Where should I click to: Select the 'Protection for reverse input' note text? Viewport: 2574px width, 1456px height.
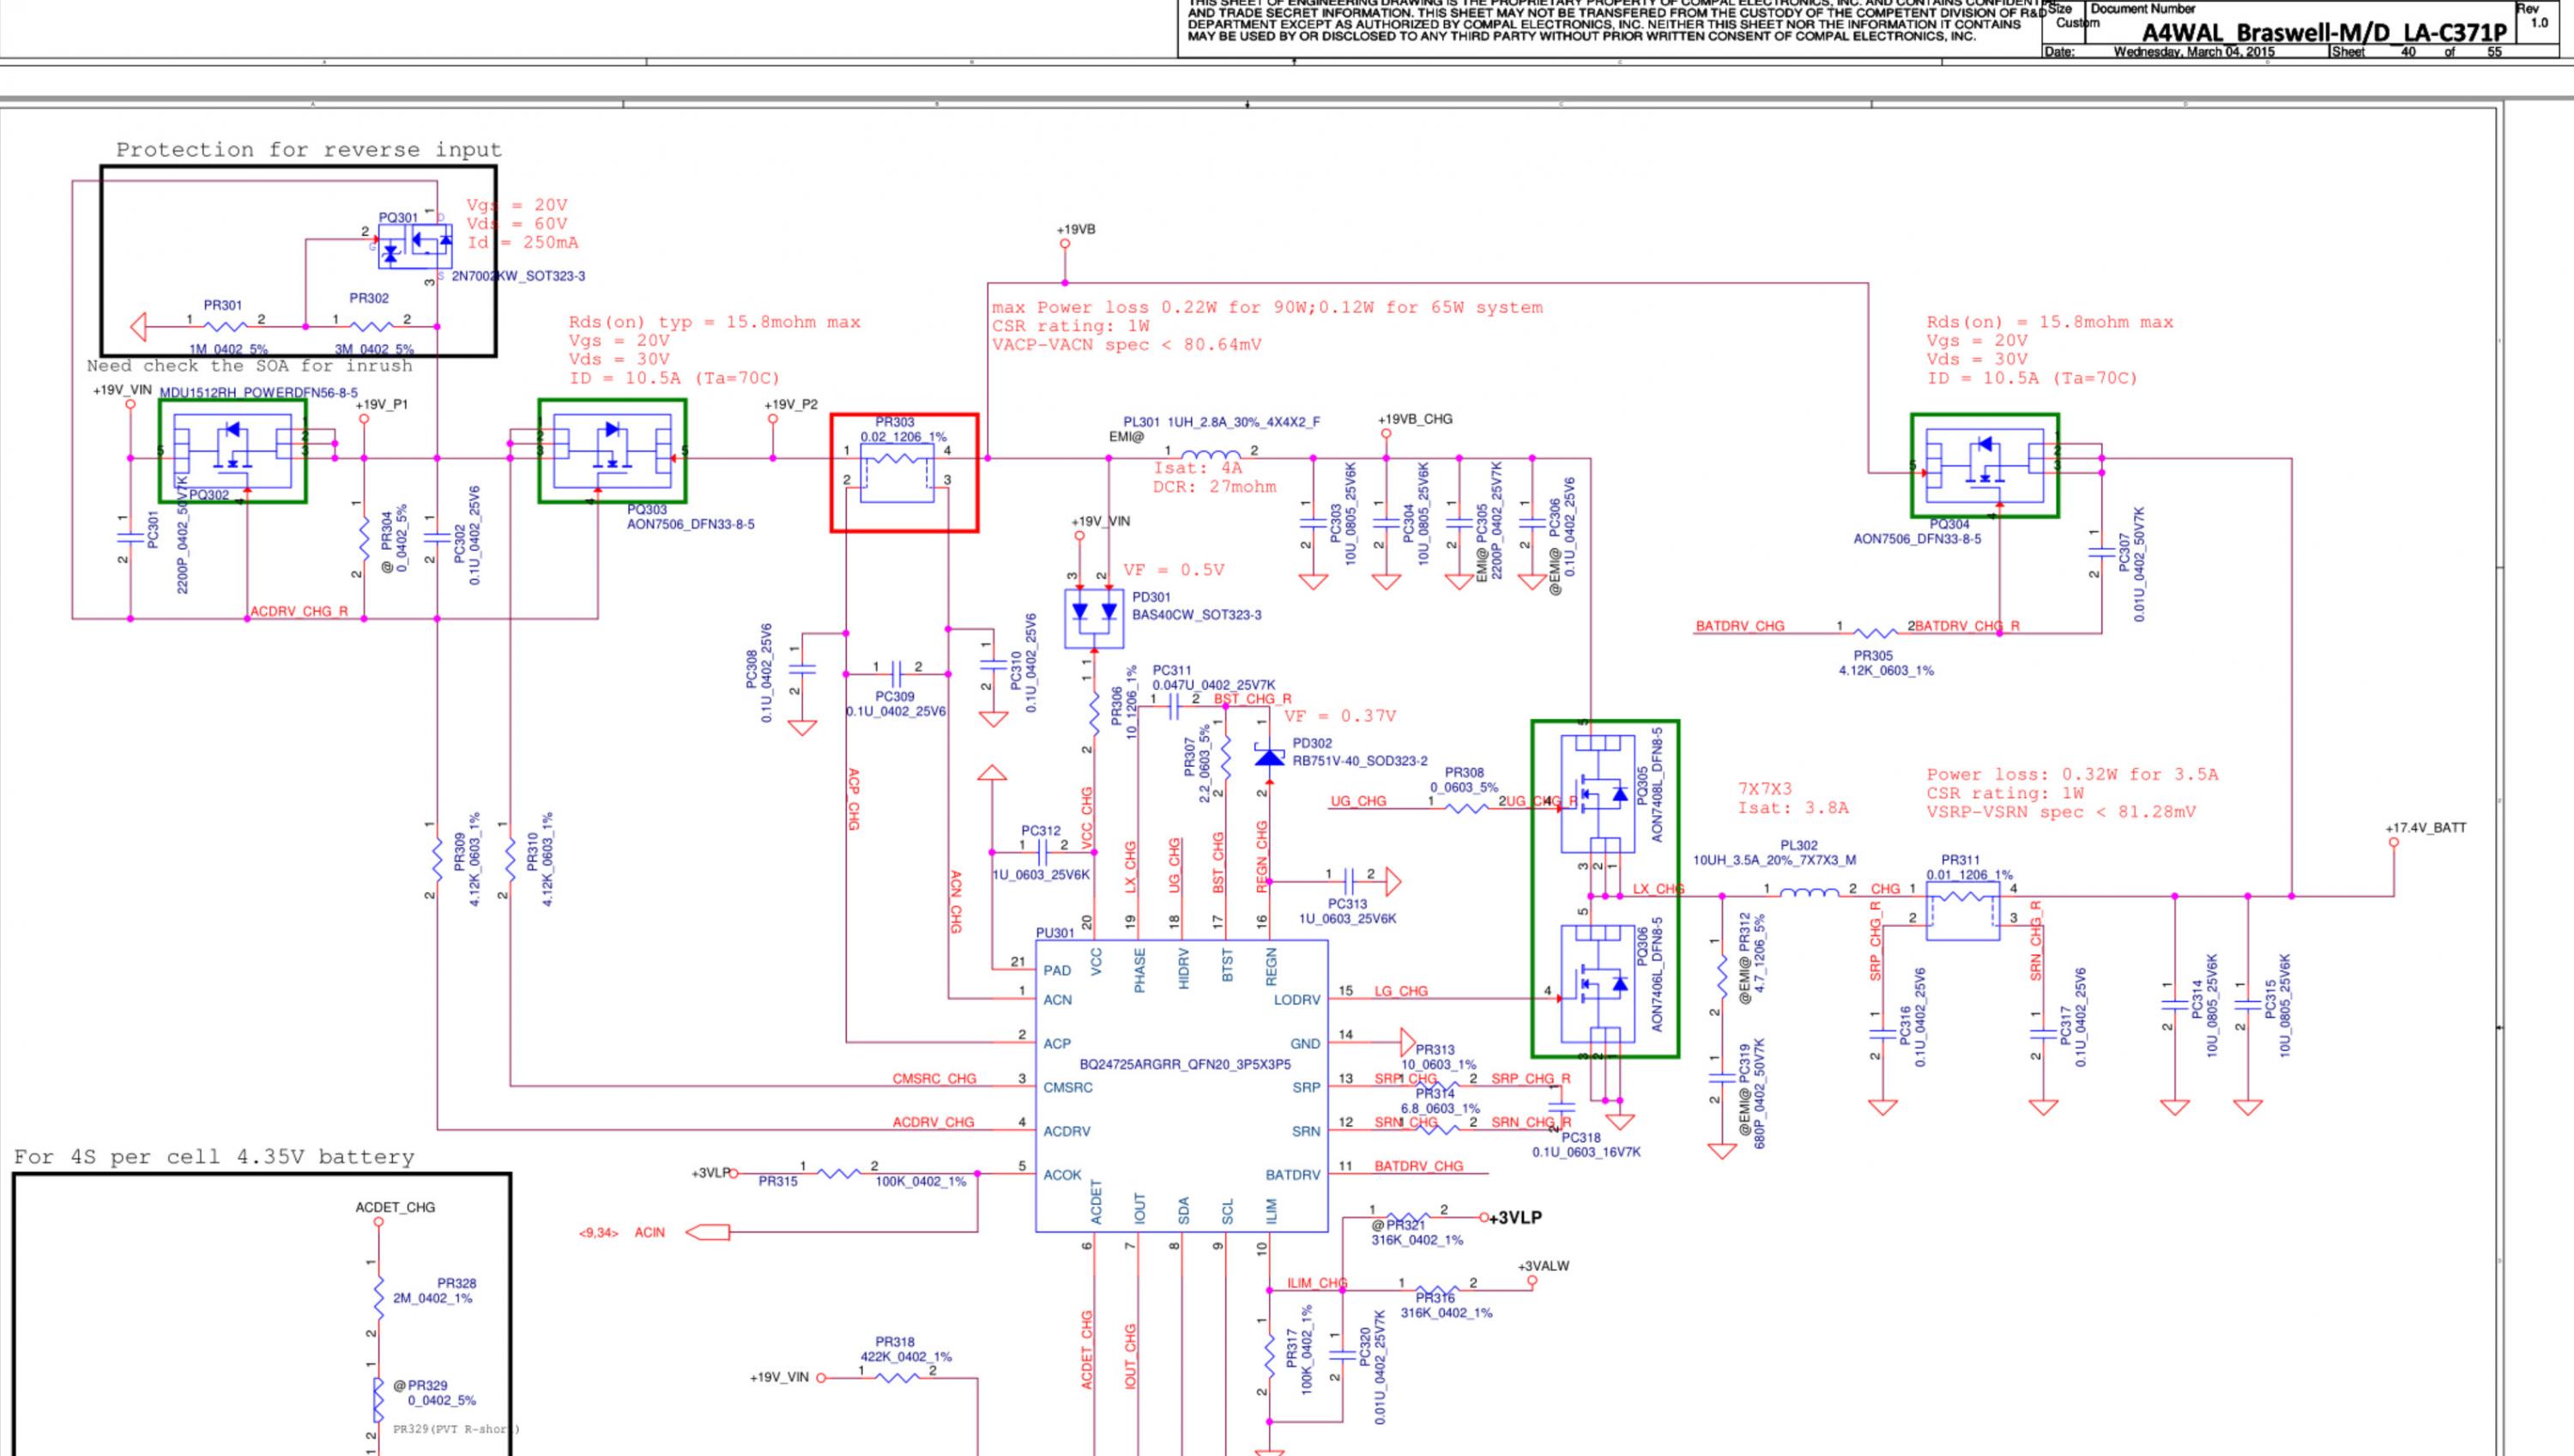pos(308,150)
